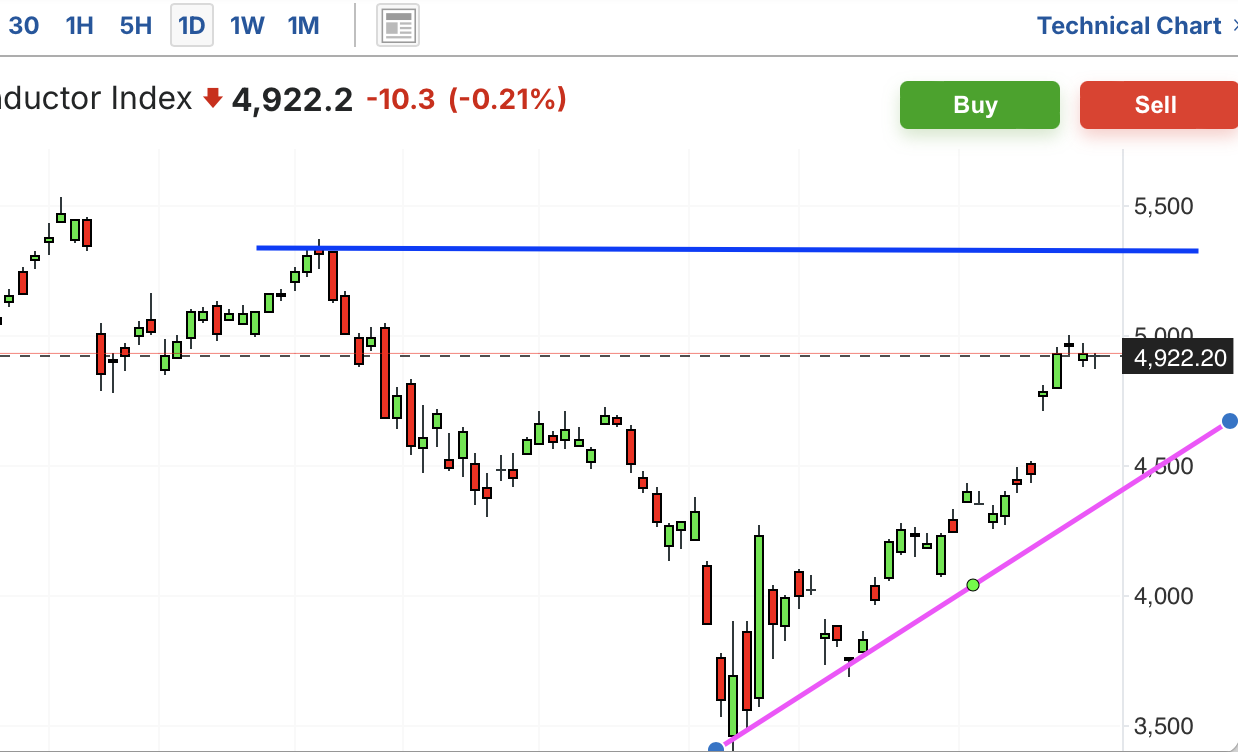Grab the green midpoint handle on trendline

coord(973,584)
